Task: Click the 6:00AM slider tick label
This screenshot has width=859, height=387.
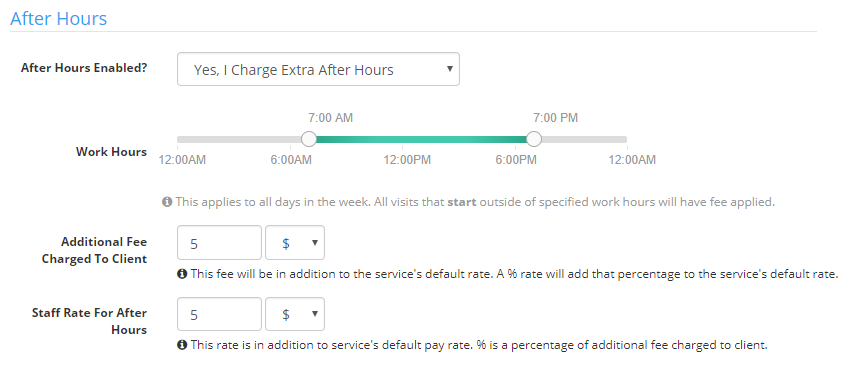Action: tap(291, 160)
